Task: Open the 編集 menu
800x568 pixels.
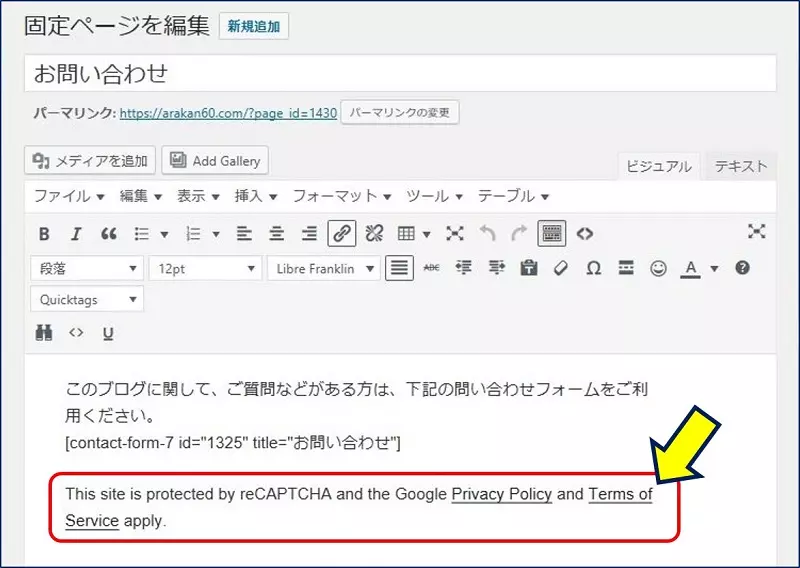Action: point(140,196)
